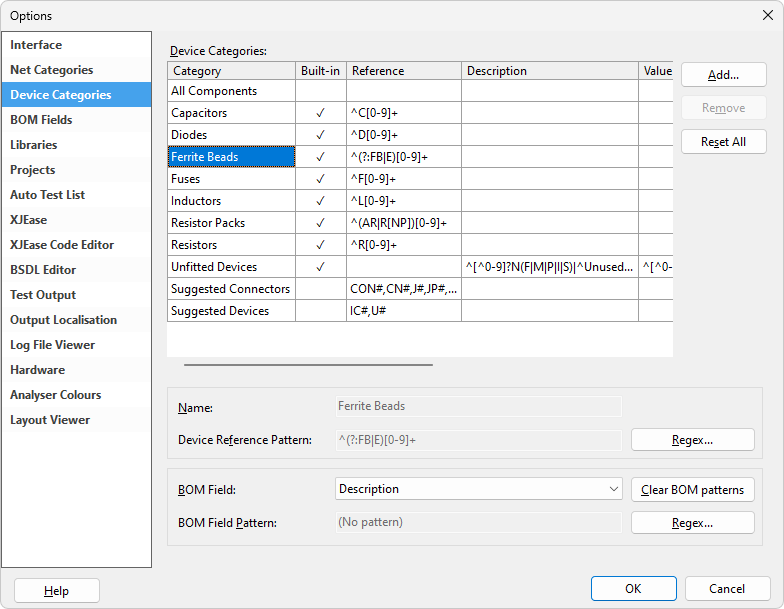Screen dimensions: 784x609
Task: Switch to the Net Categories section
Action: point(52,70)
